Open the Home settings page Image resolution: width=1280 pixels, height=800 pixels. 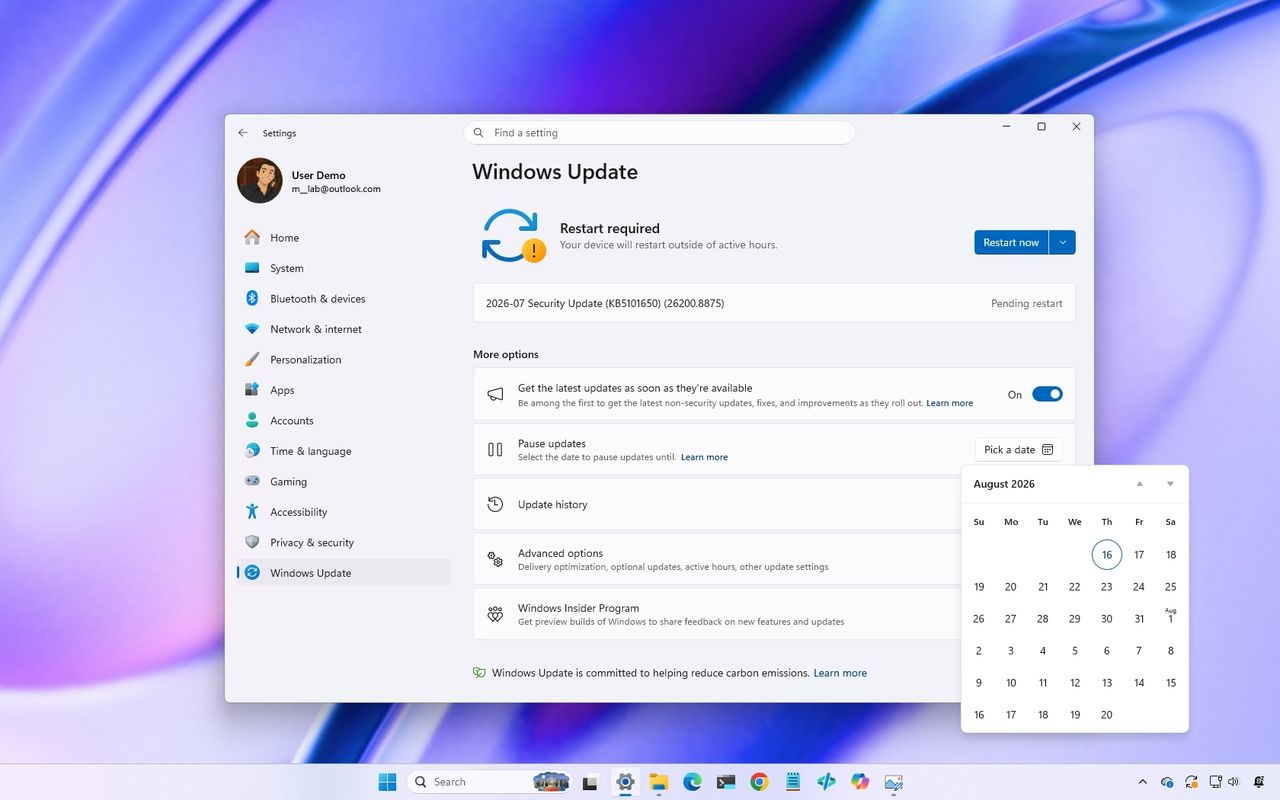(x=343, y=238)
